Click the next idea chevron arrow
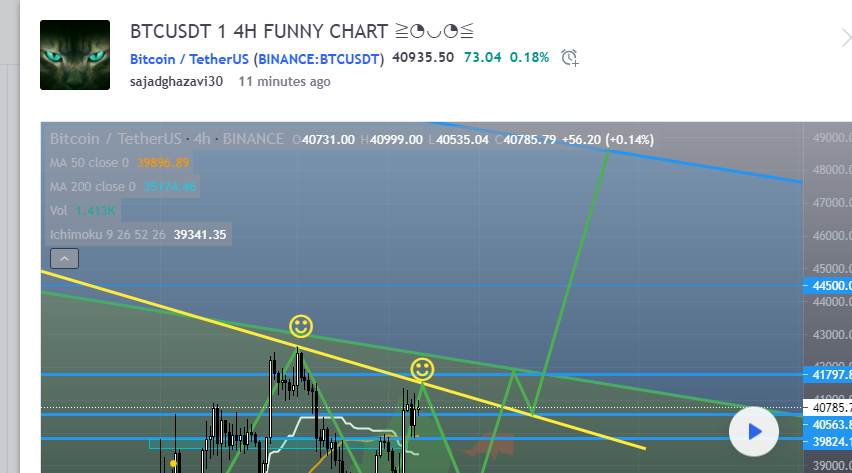 coord(844,38)
